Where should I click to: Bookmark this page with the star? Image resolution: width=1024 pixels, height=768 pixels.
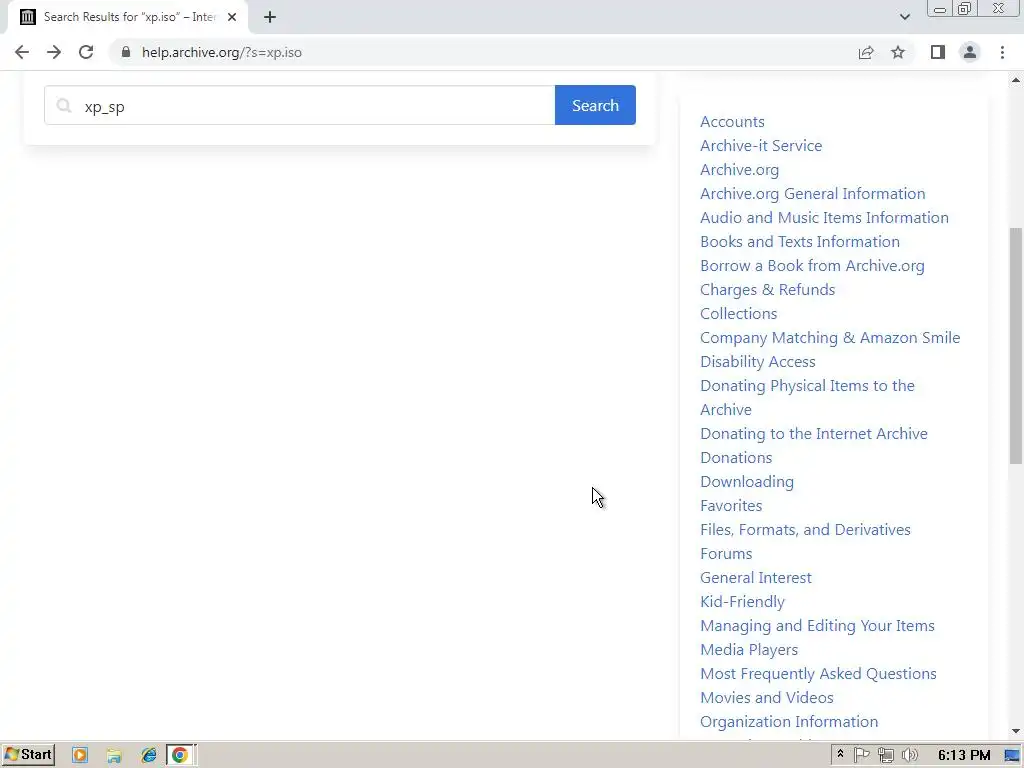point(898,52)
